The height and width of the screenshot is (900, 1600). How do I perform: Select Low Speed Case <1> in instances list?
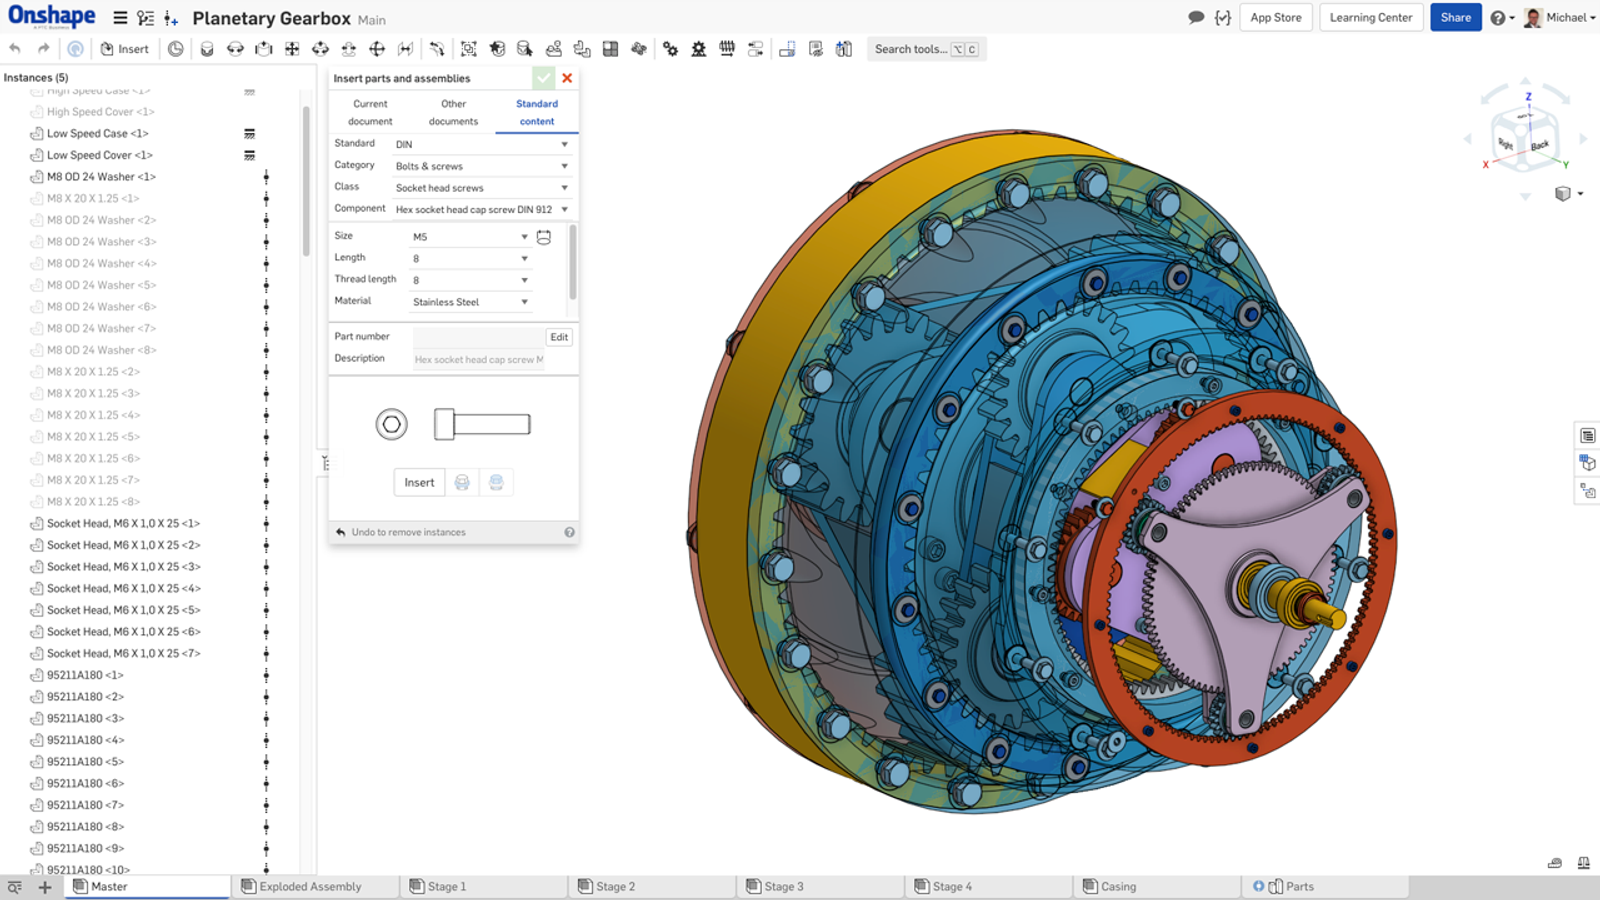coord(97,134)
